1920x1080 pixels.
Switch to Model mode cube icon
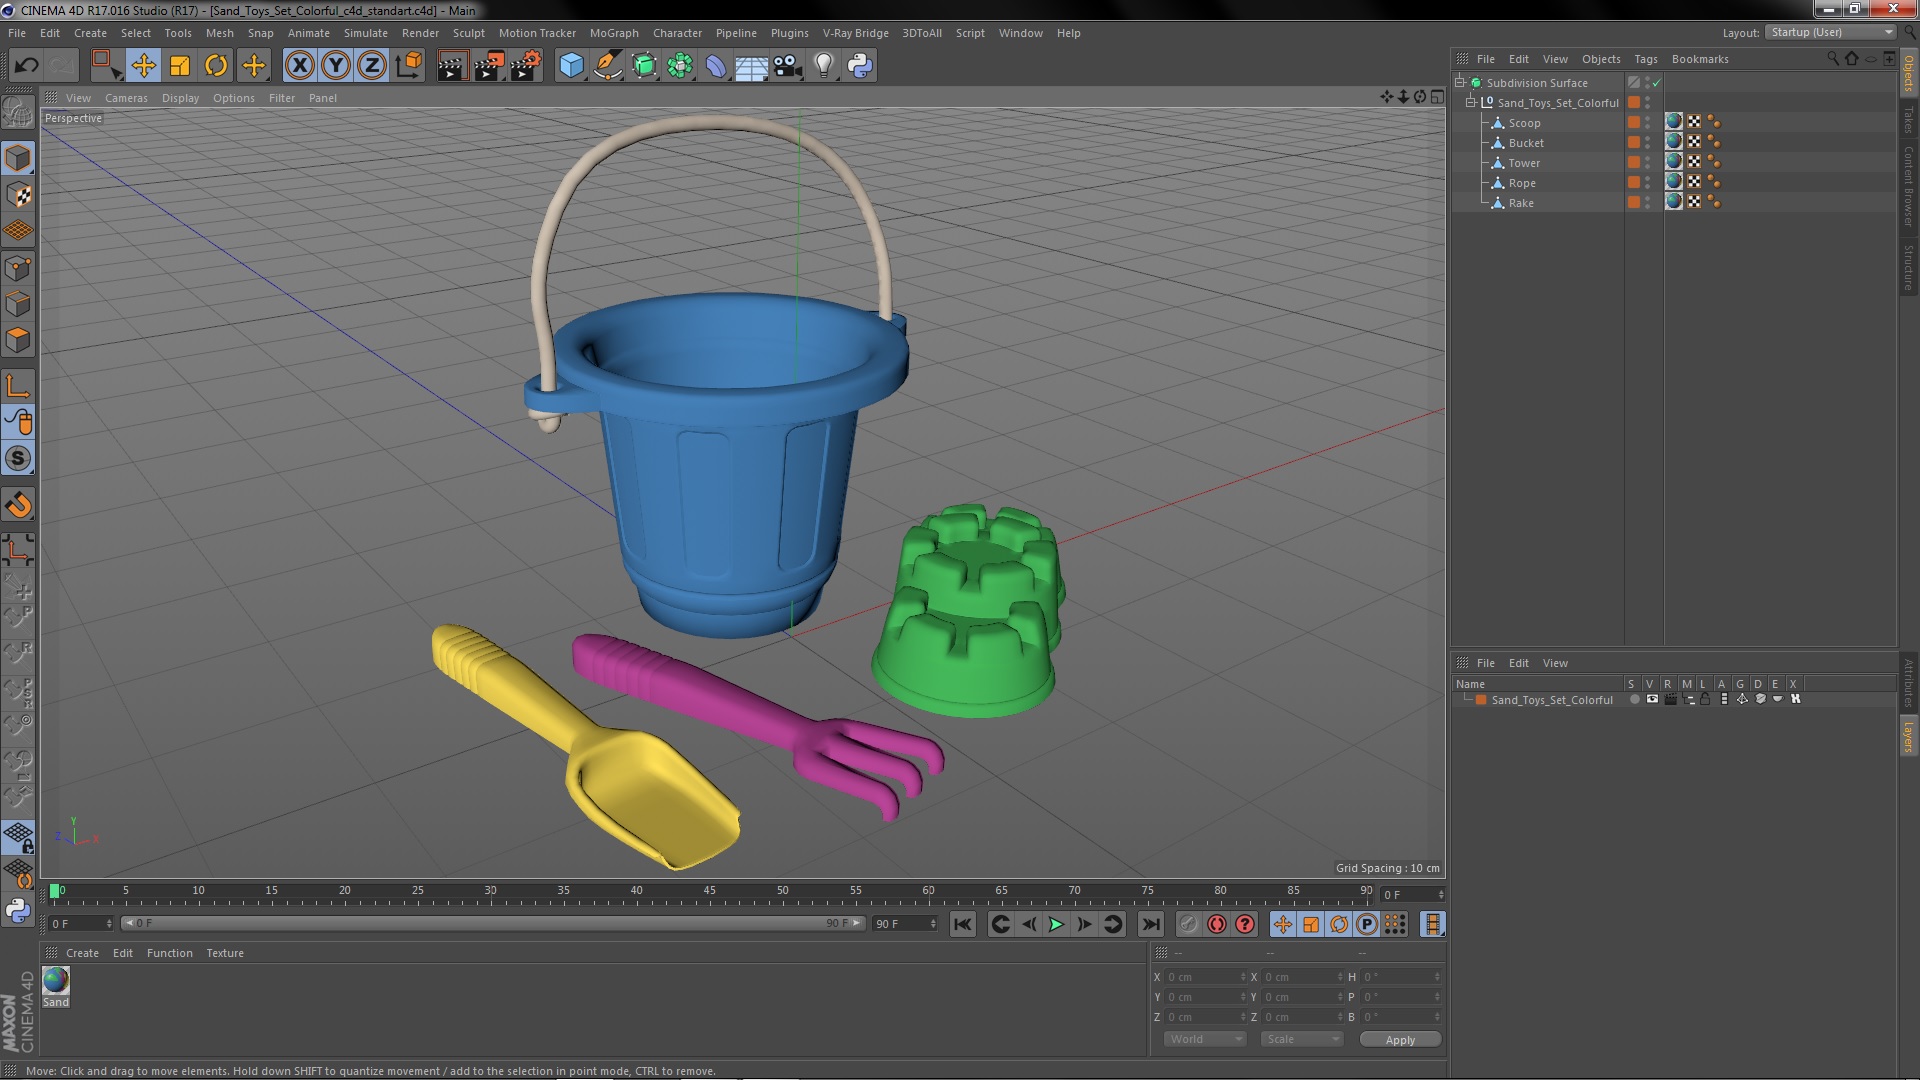[x=18, y=158]
